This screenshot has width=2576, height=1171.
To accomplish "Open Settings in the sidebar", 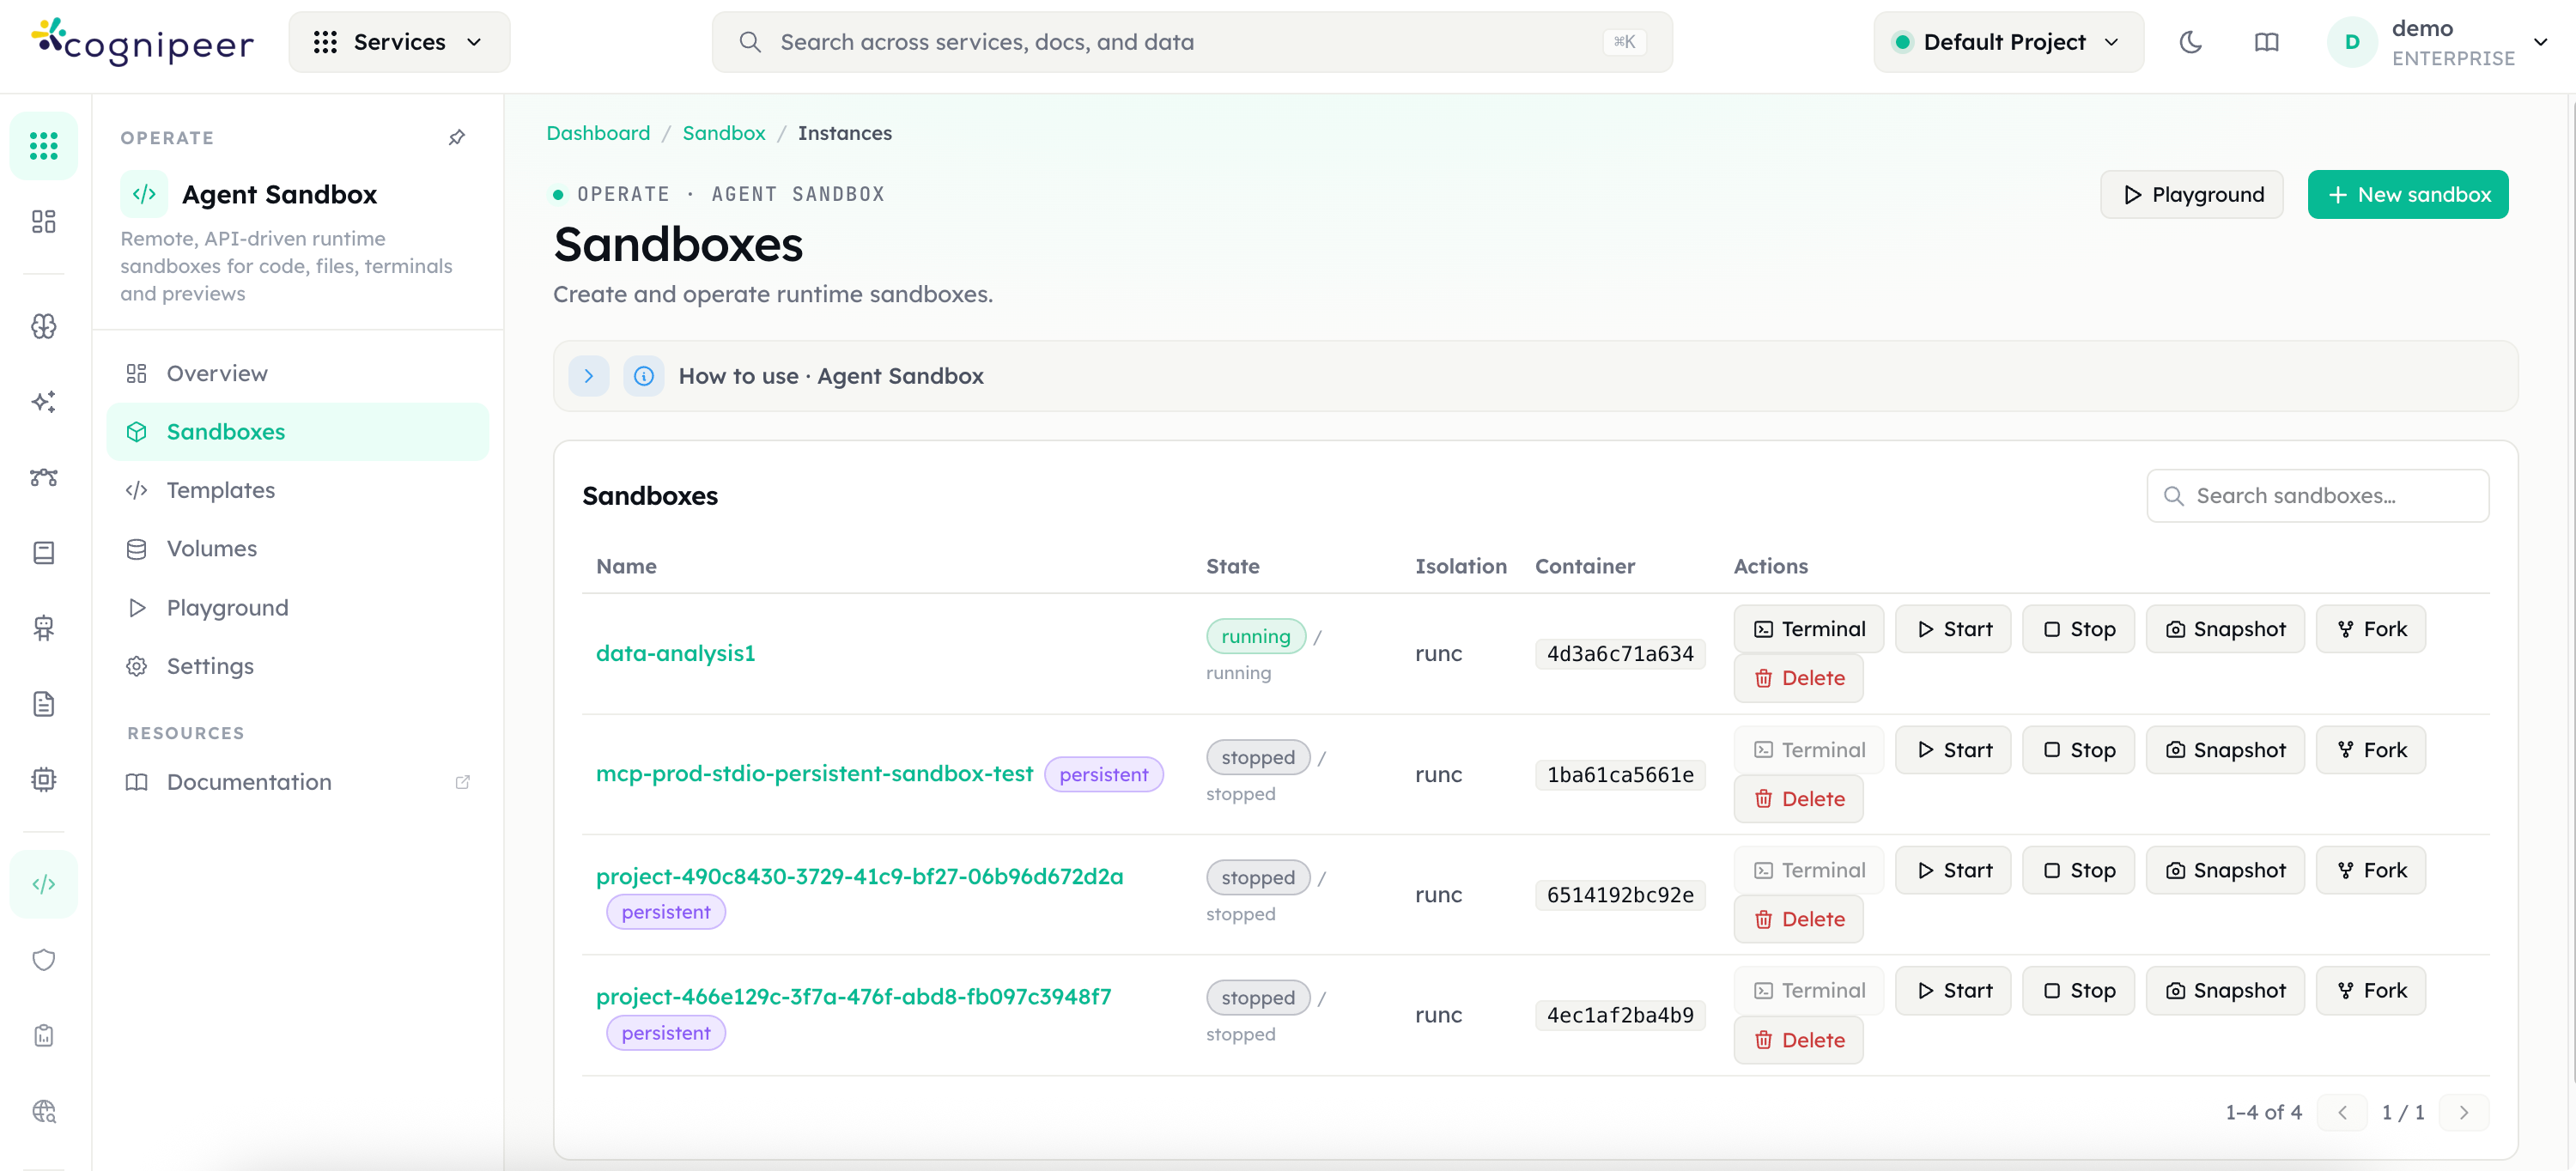I will click(298, 666).
